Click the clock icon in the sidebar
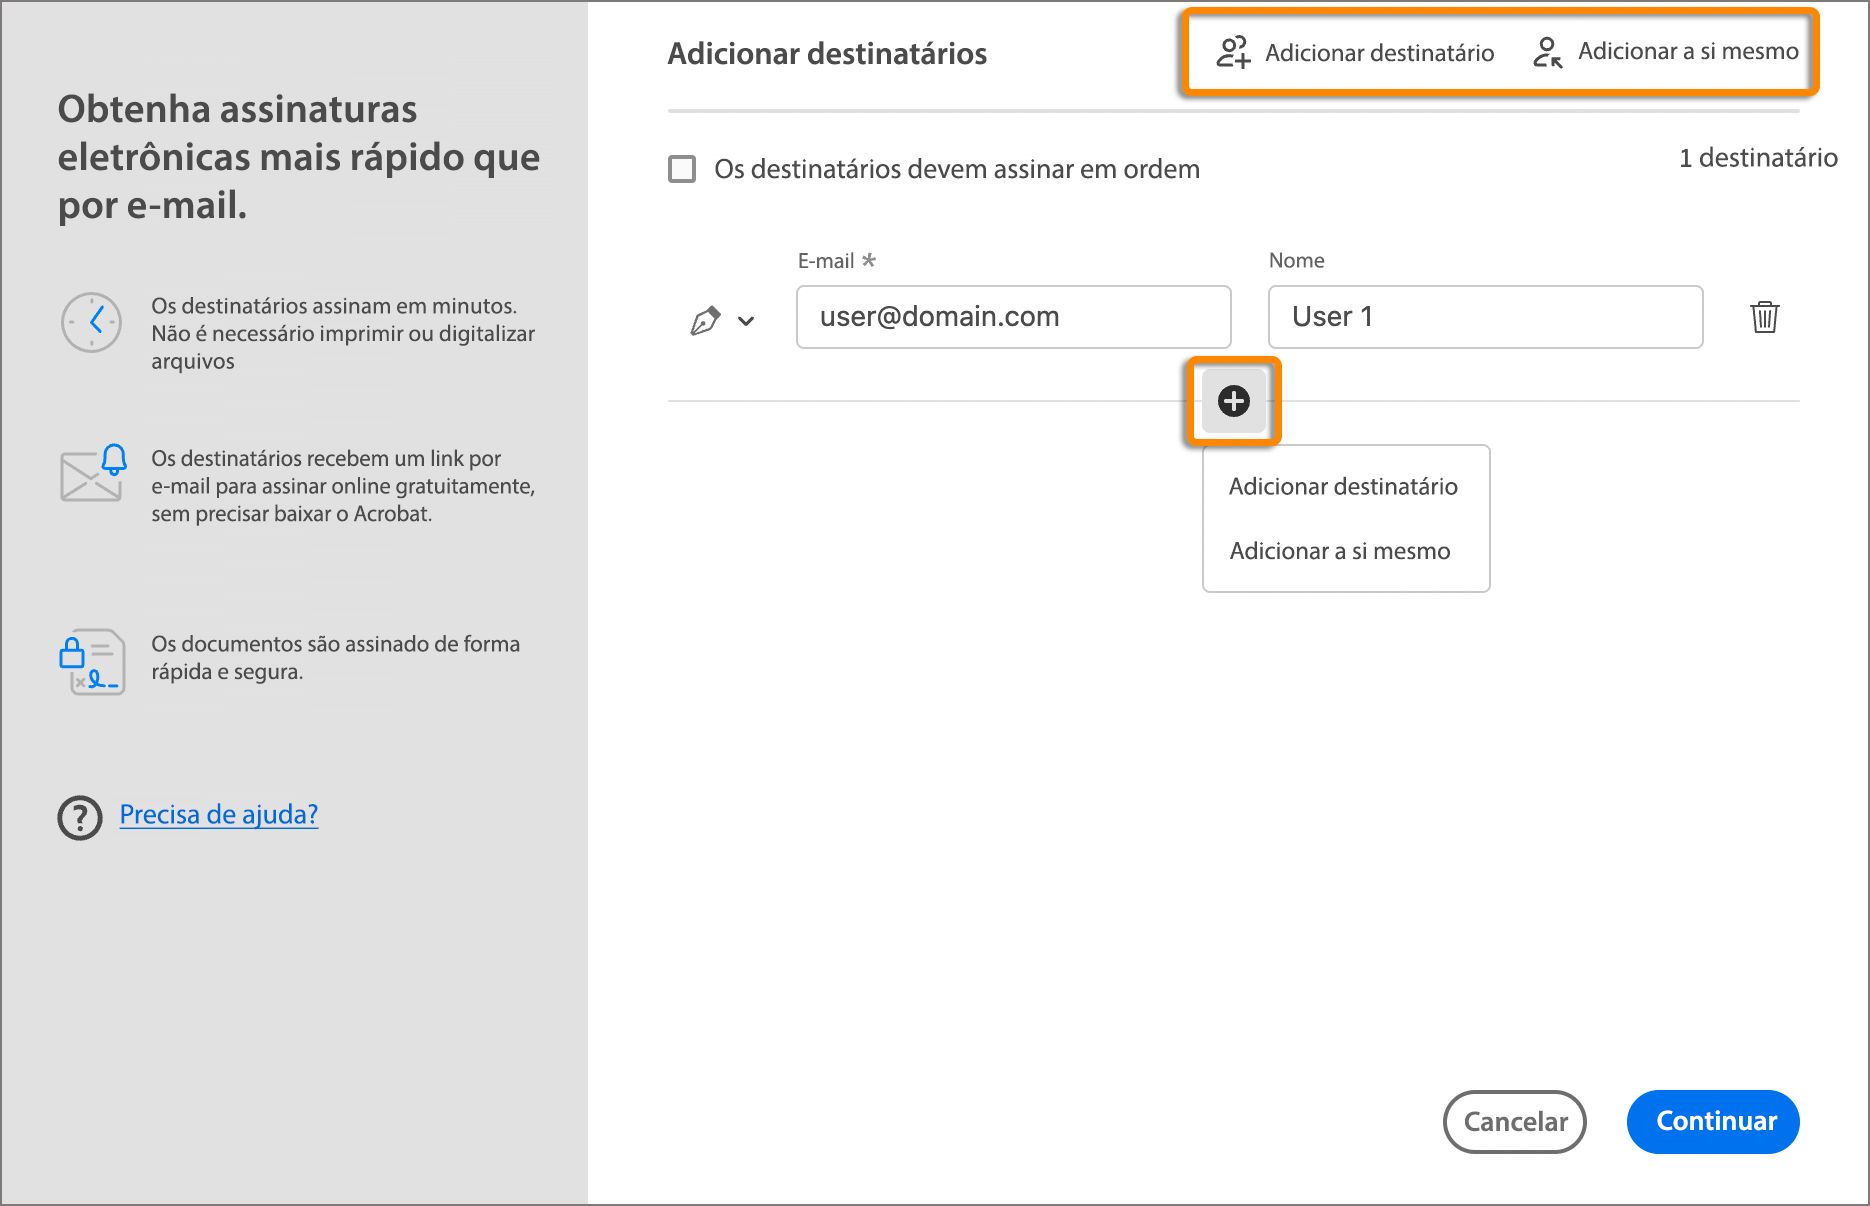Screen dimensions: 1870x1206 (x=91, y=322)
